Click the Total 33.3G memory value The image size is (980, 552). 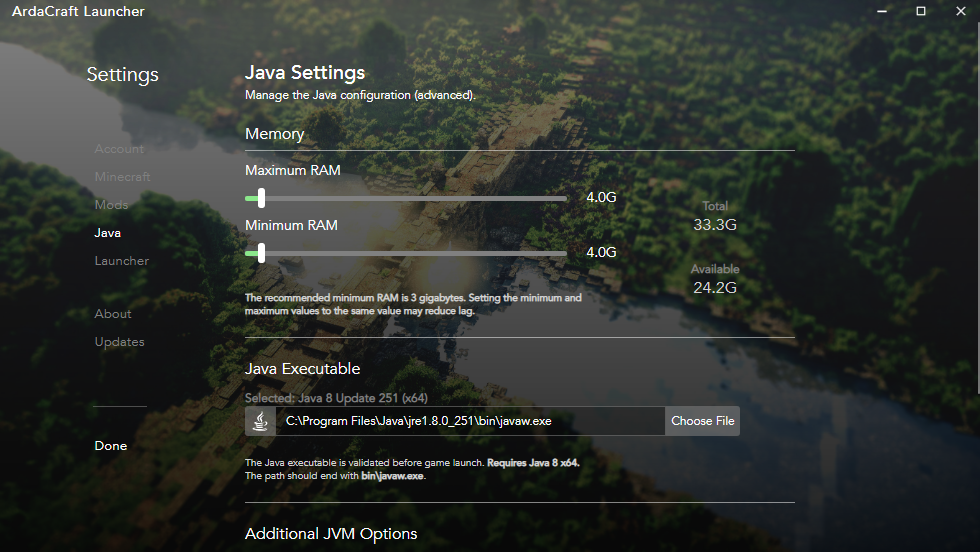tap(715, 224)
